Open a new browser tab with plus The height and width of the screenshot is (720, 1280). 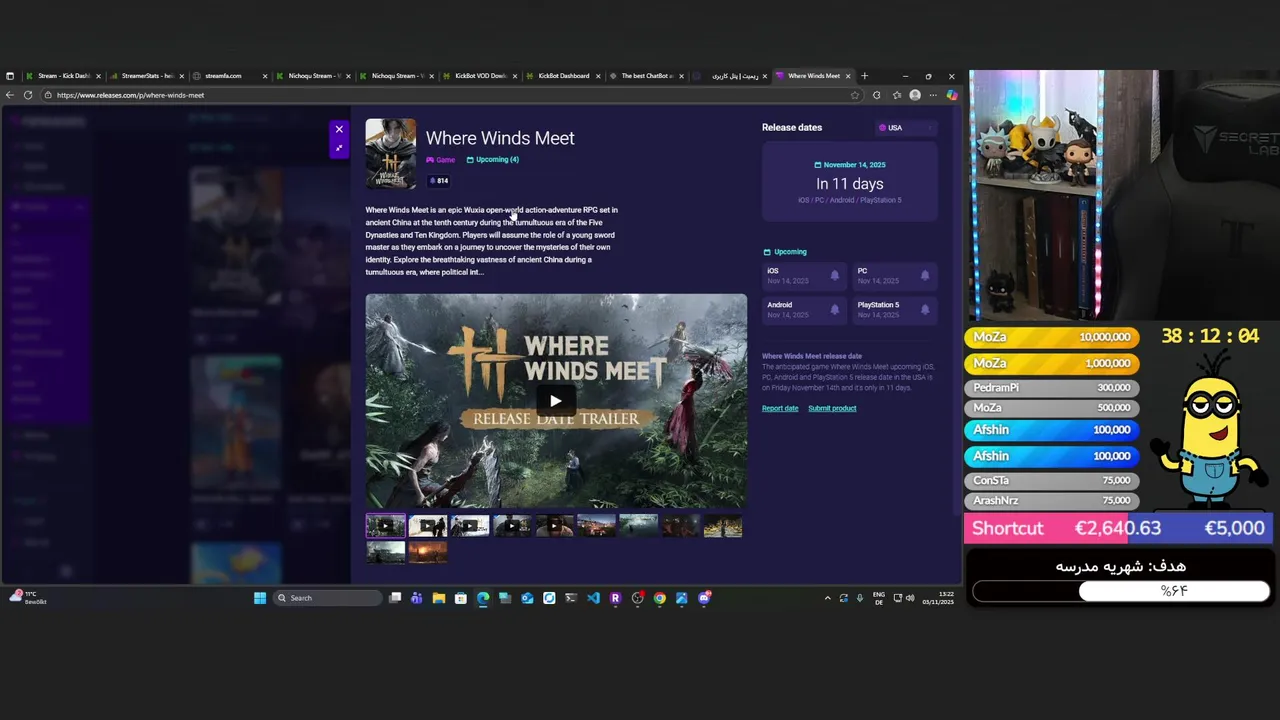(x=864, y=76)
